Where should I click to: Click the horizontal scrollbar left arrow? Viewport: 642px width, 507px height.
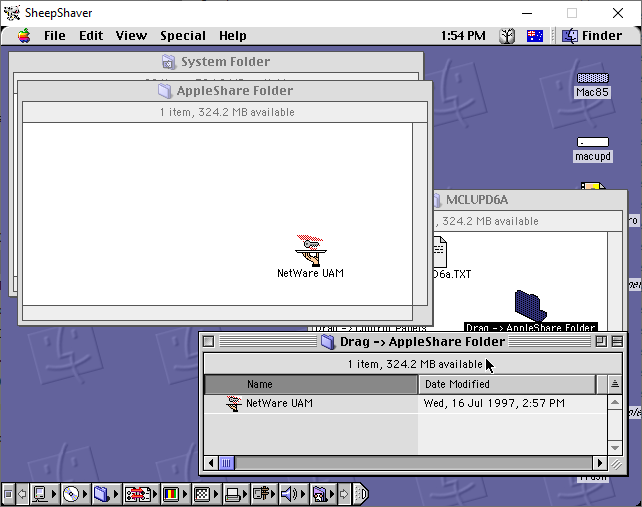pos(211,463)
